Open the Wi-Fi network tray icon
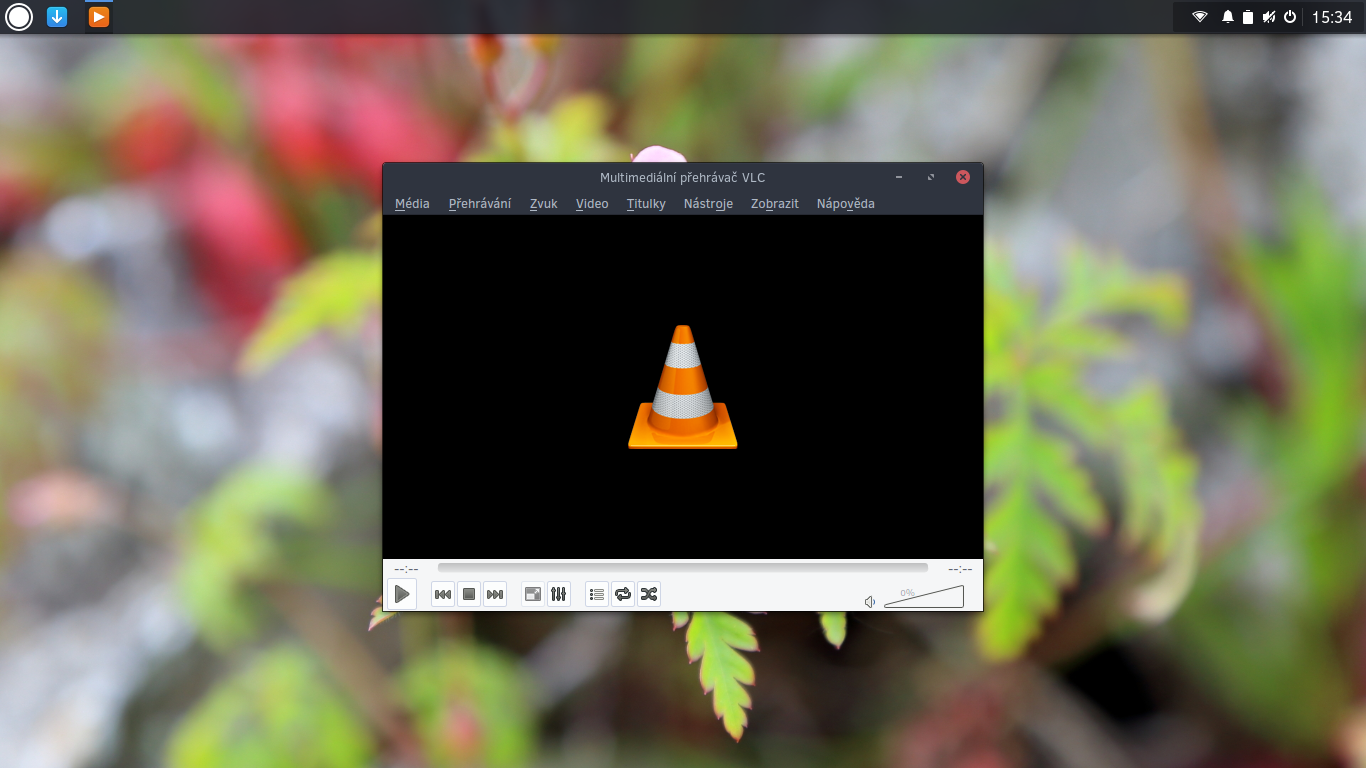Screen dimensions: 1366x768 click(1200, 17)
